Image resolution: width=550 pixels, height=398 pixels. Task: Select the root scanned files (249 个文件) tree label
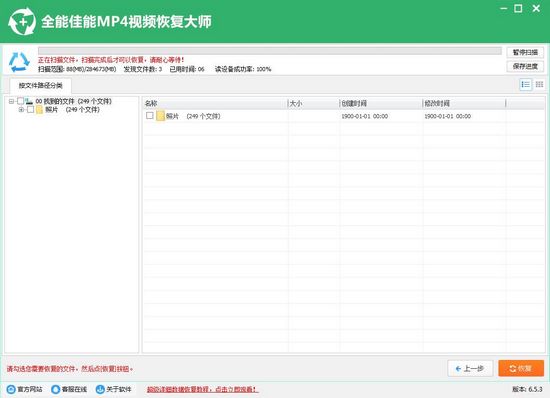[73, 101]
